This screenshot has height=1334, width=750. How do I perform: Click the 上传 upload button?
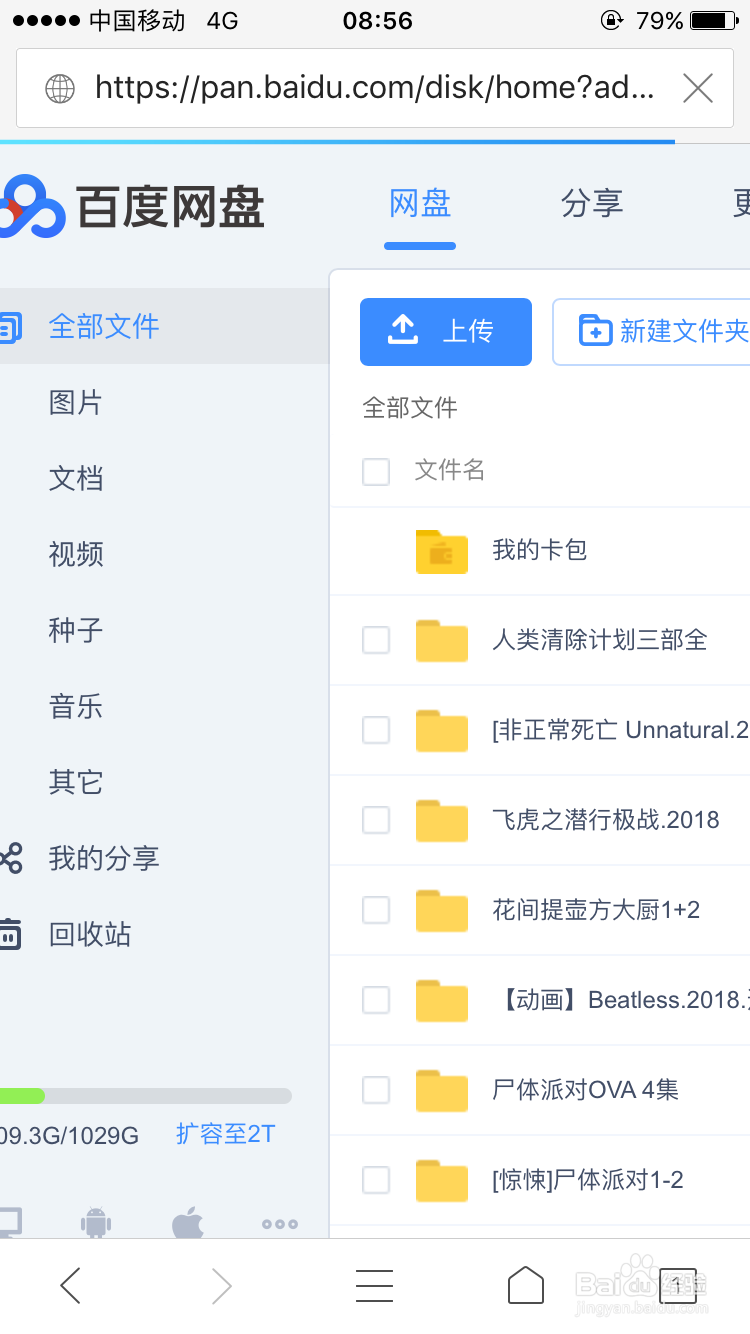445,331
